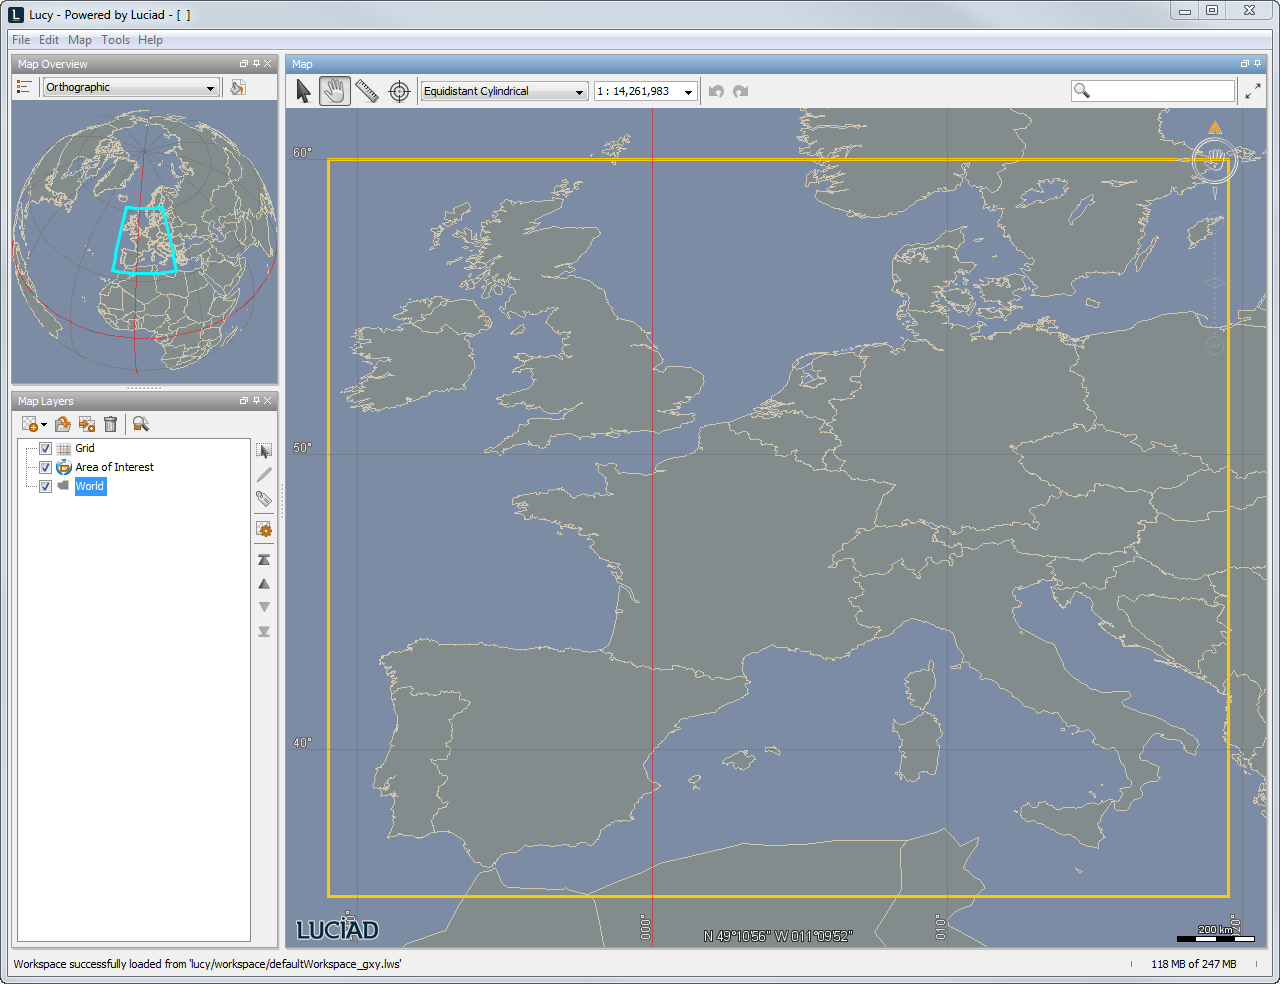This screenshot has height=984, width=1280.
Task: Click the map search input field
Action: (1153, 91)
